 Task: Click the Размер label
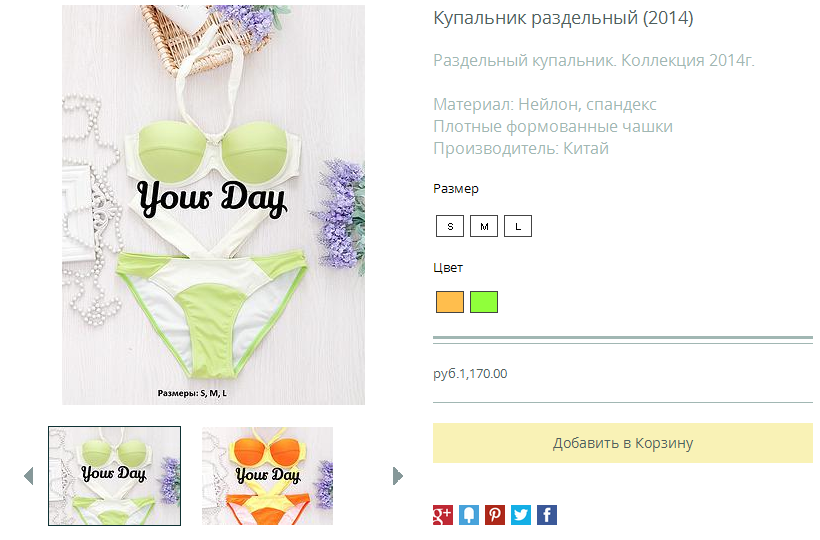click(455, 189)
